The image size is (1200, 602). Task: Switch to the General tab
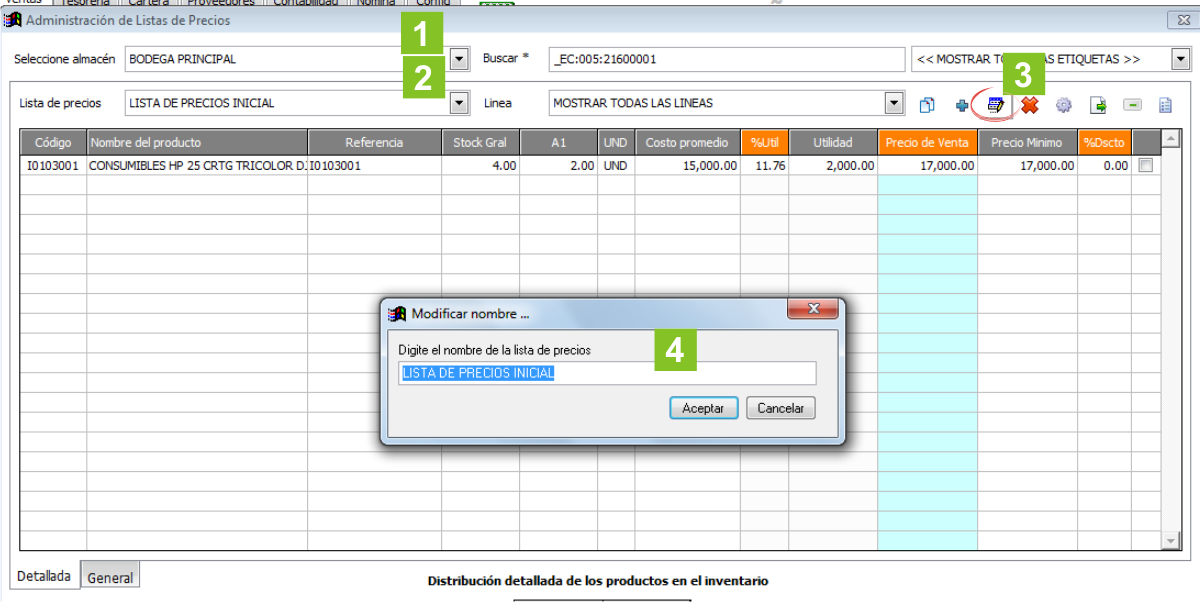coord(111,577)
